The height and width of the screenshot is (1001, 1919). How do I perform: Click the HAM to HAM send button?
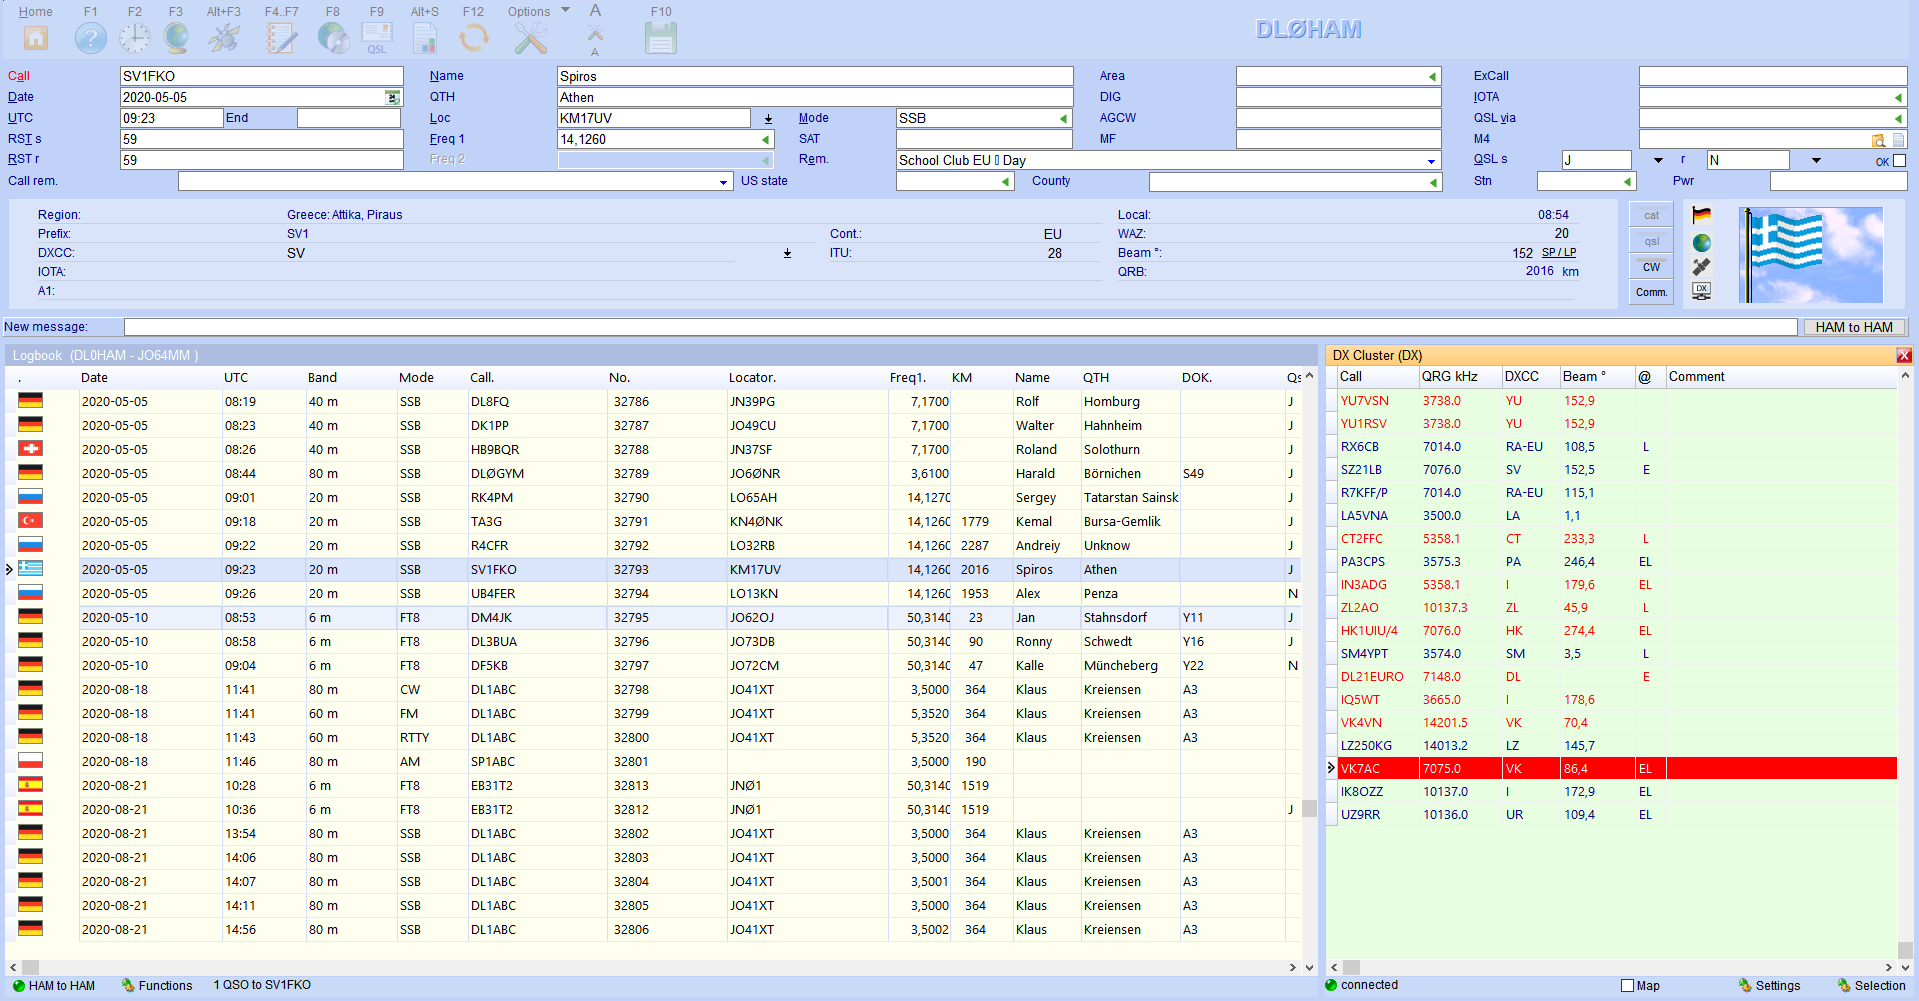tap(1854, 327)
